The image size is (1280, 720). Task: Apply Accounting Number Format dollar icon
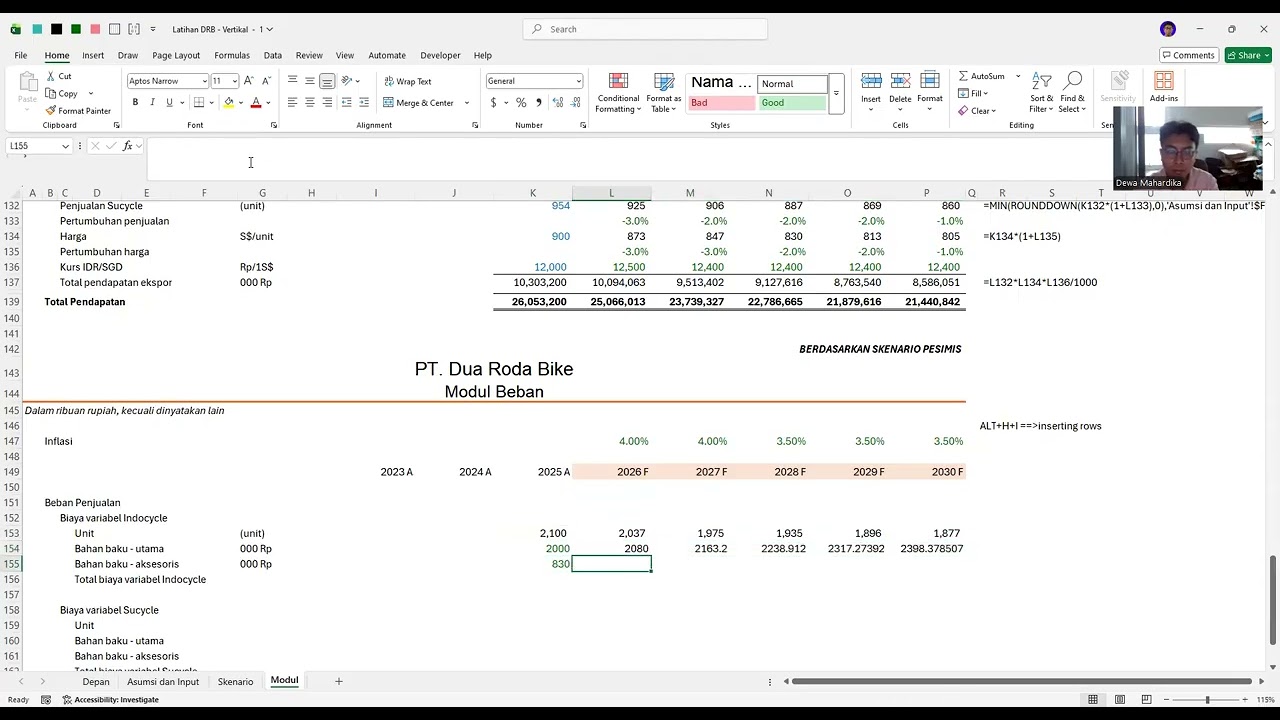pyautogui.click(x=493, y=102)
